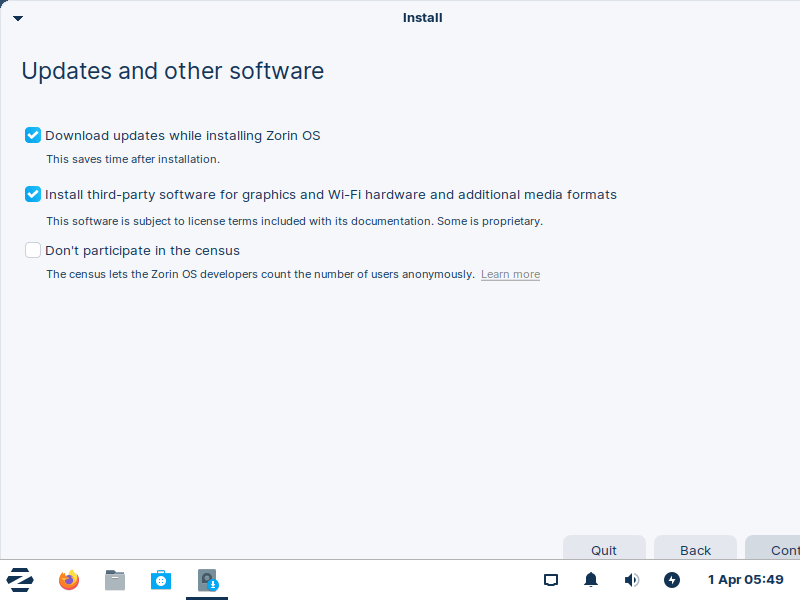Check Don't participate in the census
This screenshot has height=600, width=800.
pyautogui.click(x=33, y=250)
